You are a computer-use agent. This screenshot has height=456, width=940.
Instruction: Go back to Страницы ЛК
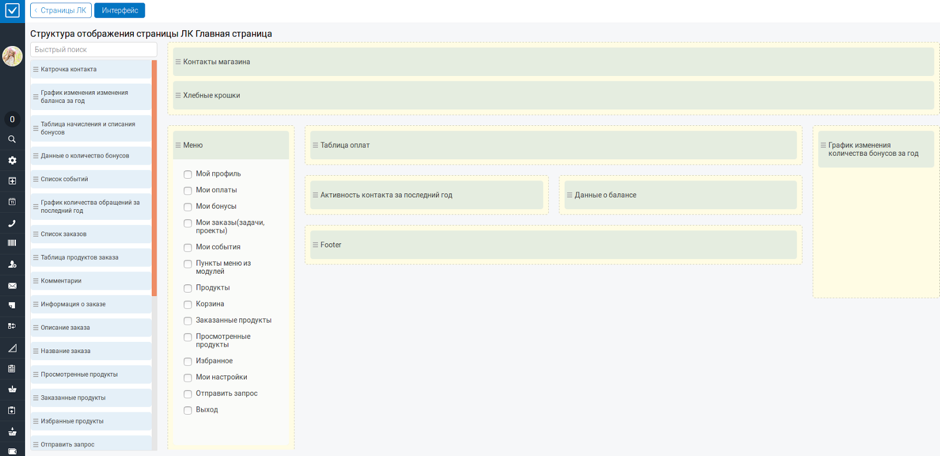click(x=61, y=10)
